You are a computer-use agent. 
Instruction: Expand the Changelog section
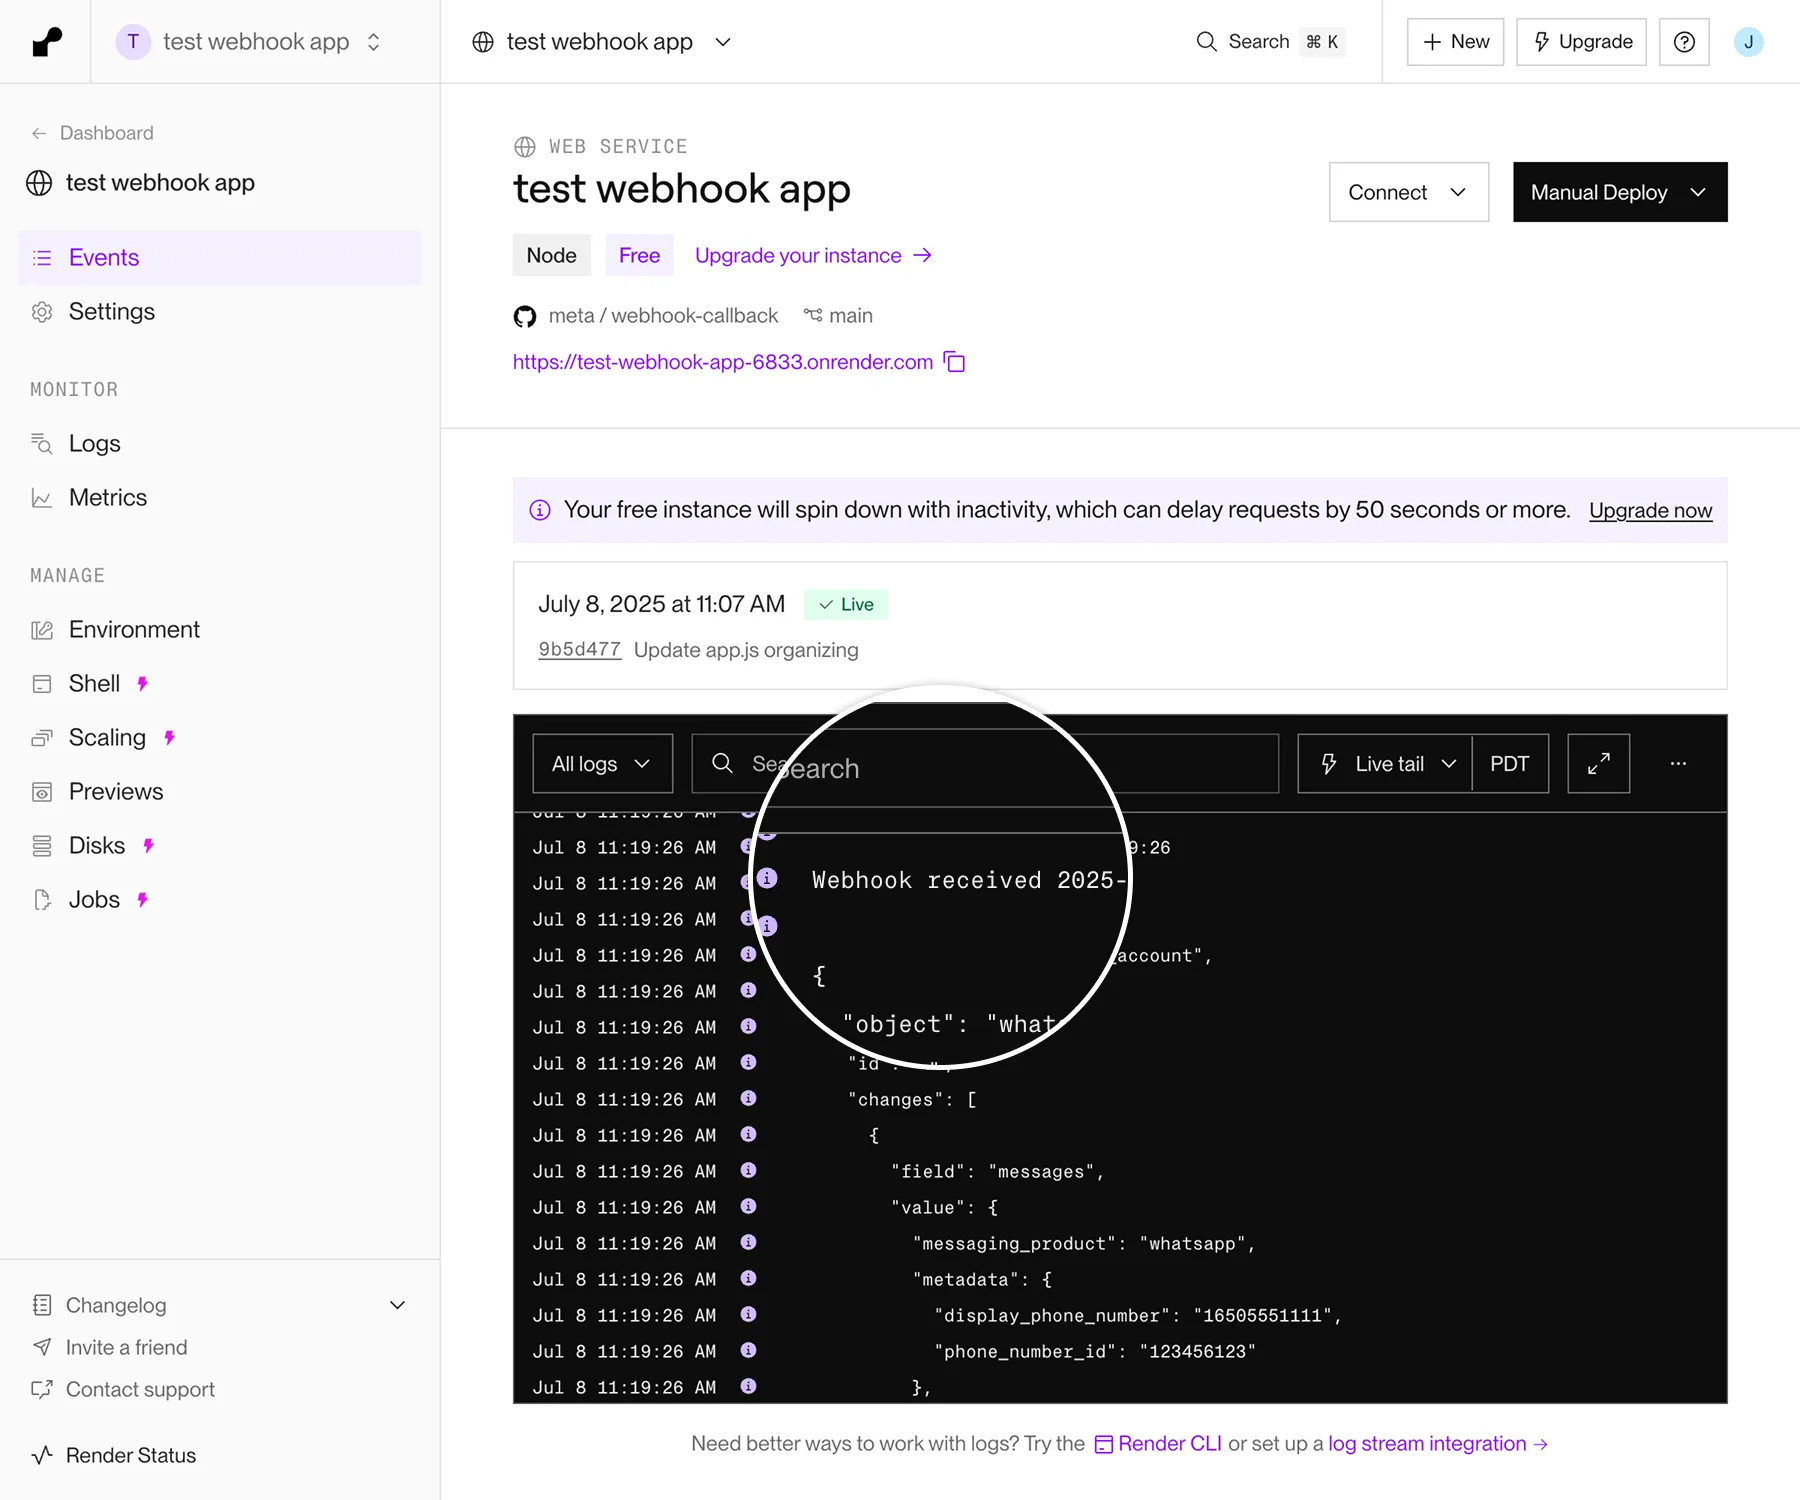click(x=397, y=1306)
